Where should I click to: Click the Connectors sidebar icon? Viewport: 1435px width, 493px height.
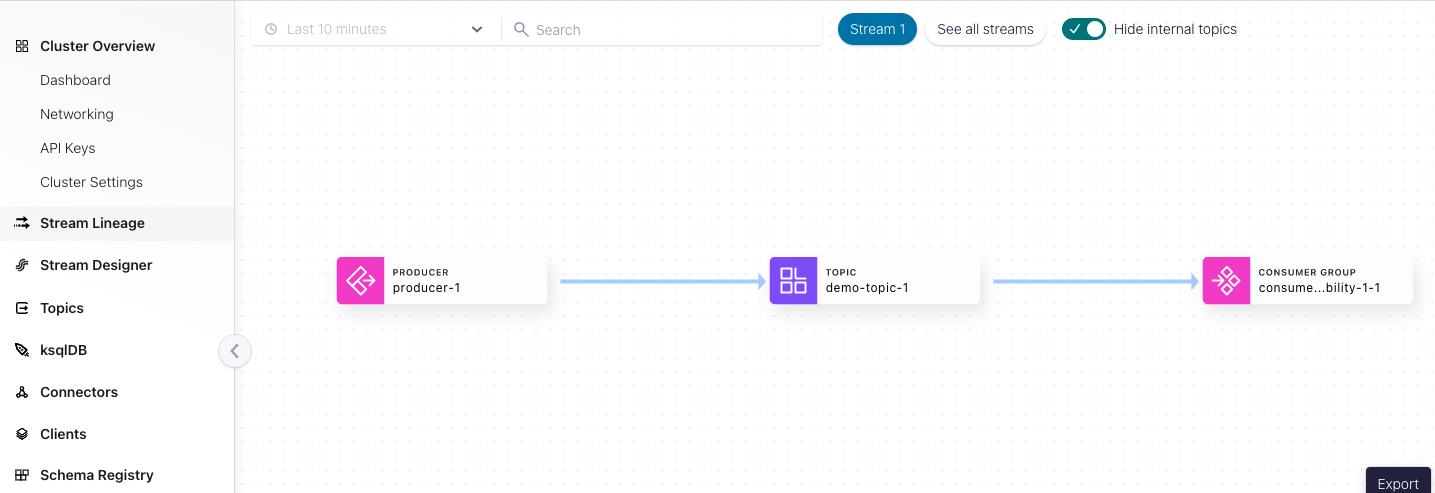pos(22,392)
